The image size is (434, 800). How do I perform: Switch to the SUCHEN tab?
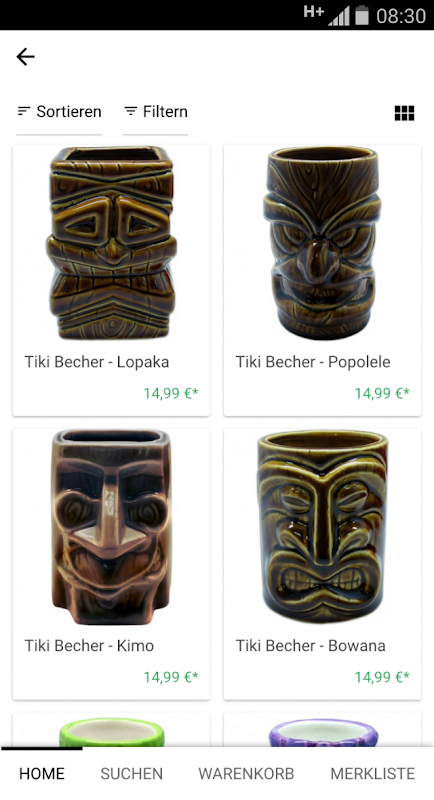pos(132,773)
